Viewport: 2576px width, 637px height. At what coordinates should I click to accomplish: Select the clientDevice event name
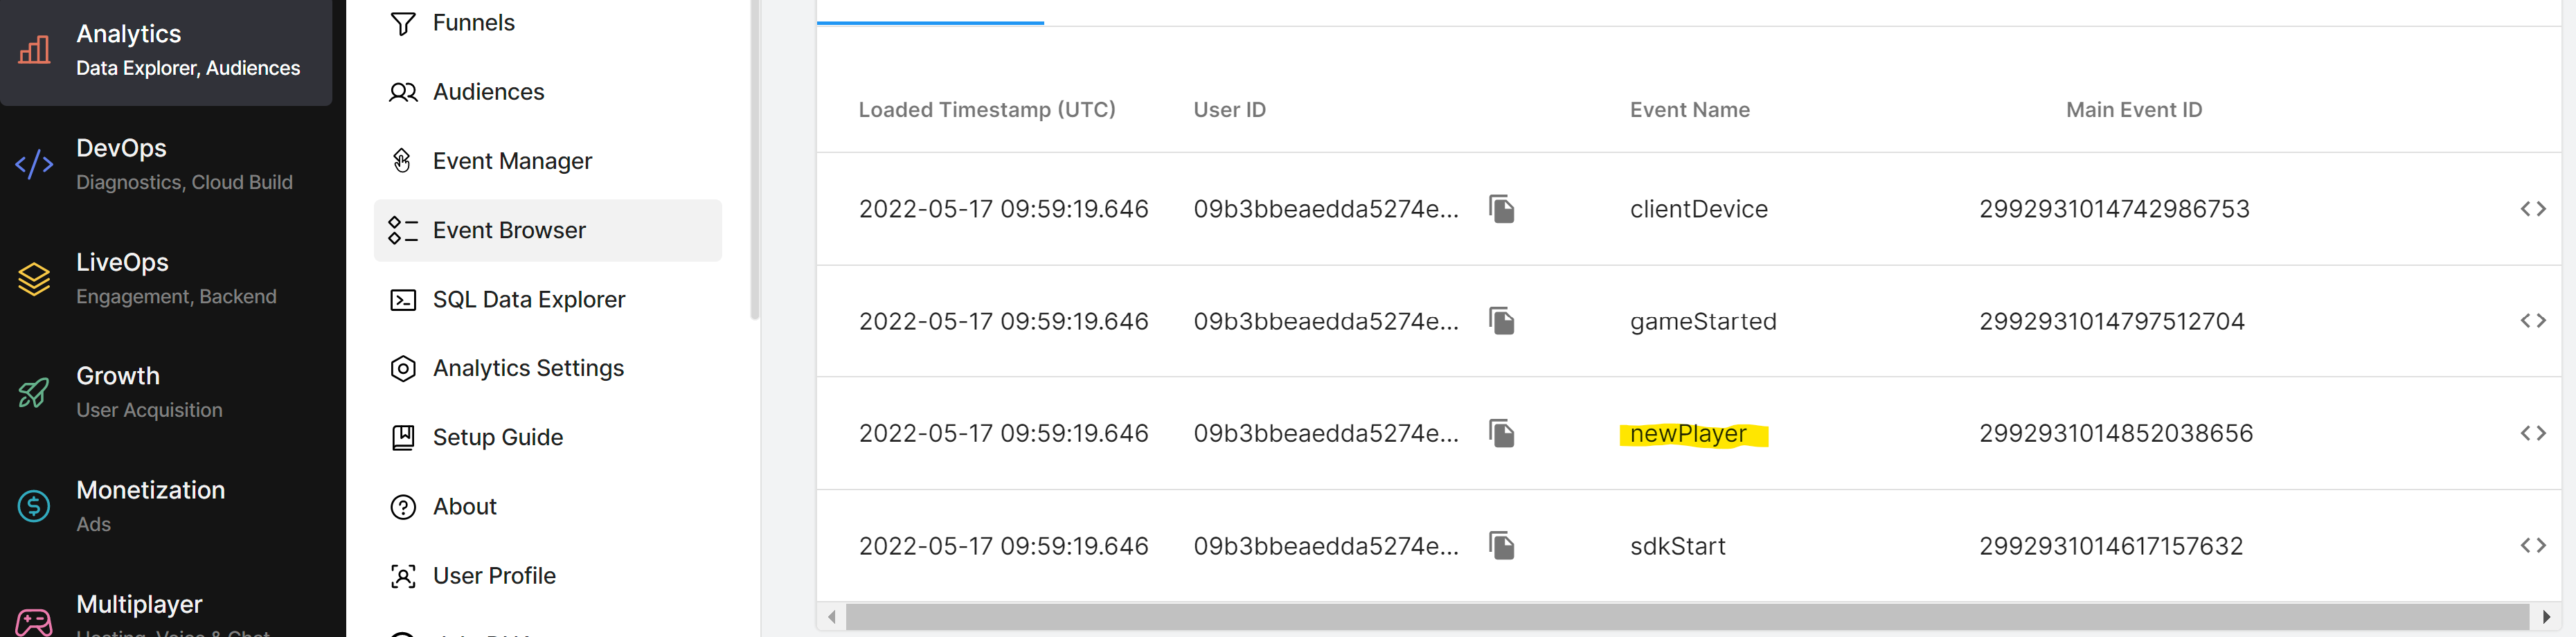pos(1698,209)
